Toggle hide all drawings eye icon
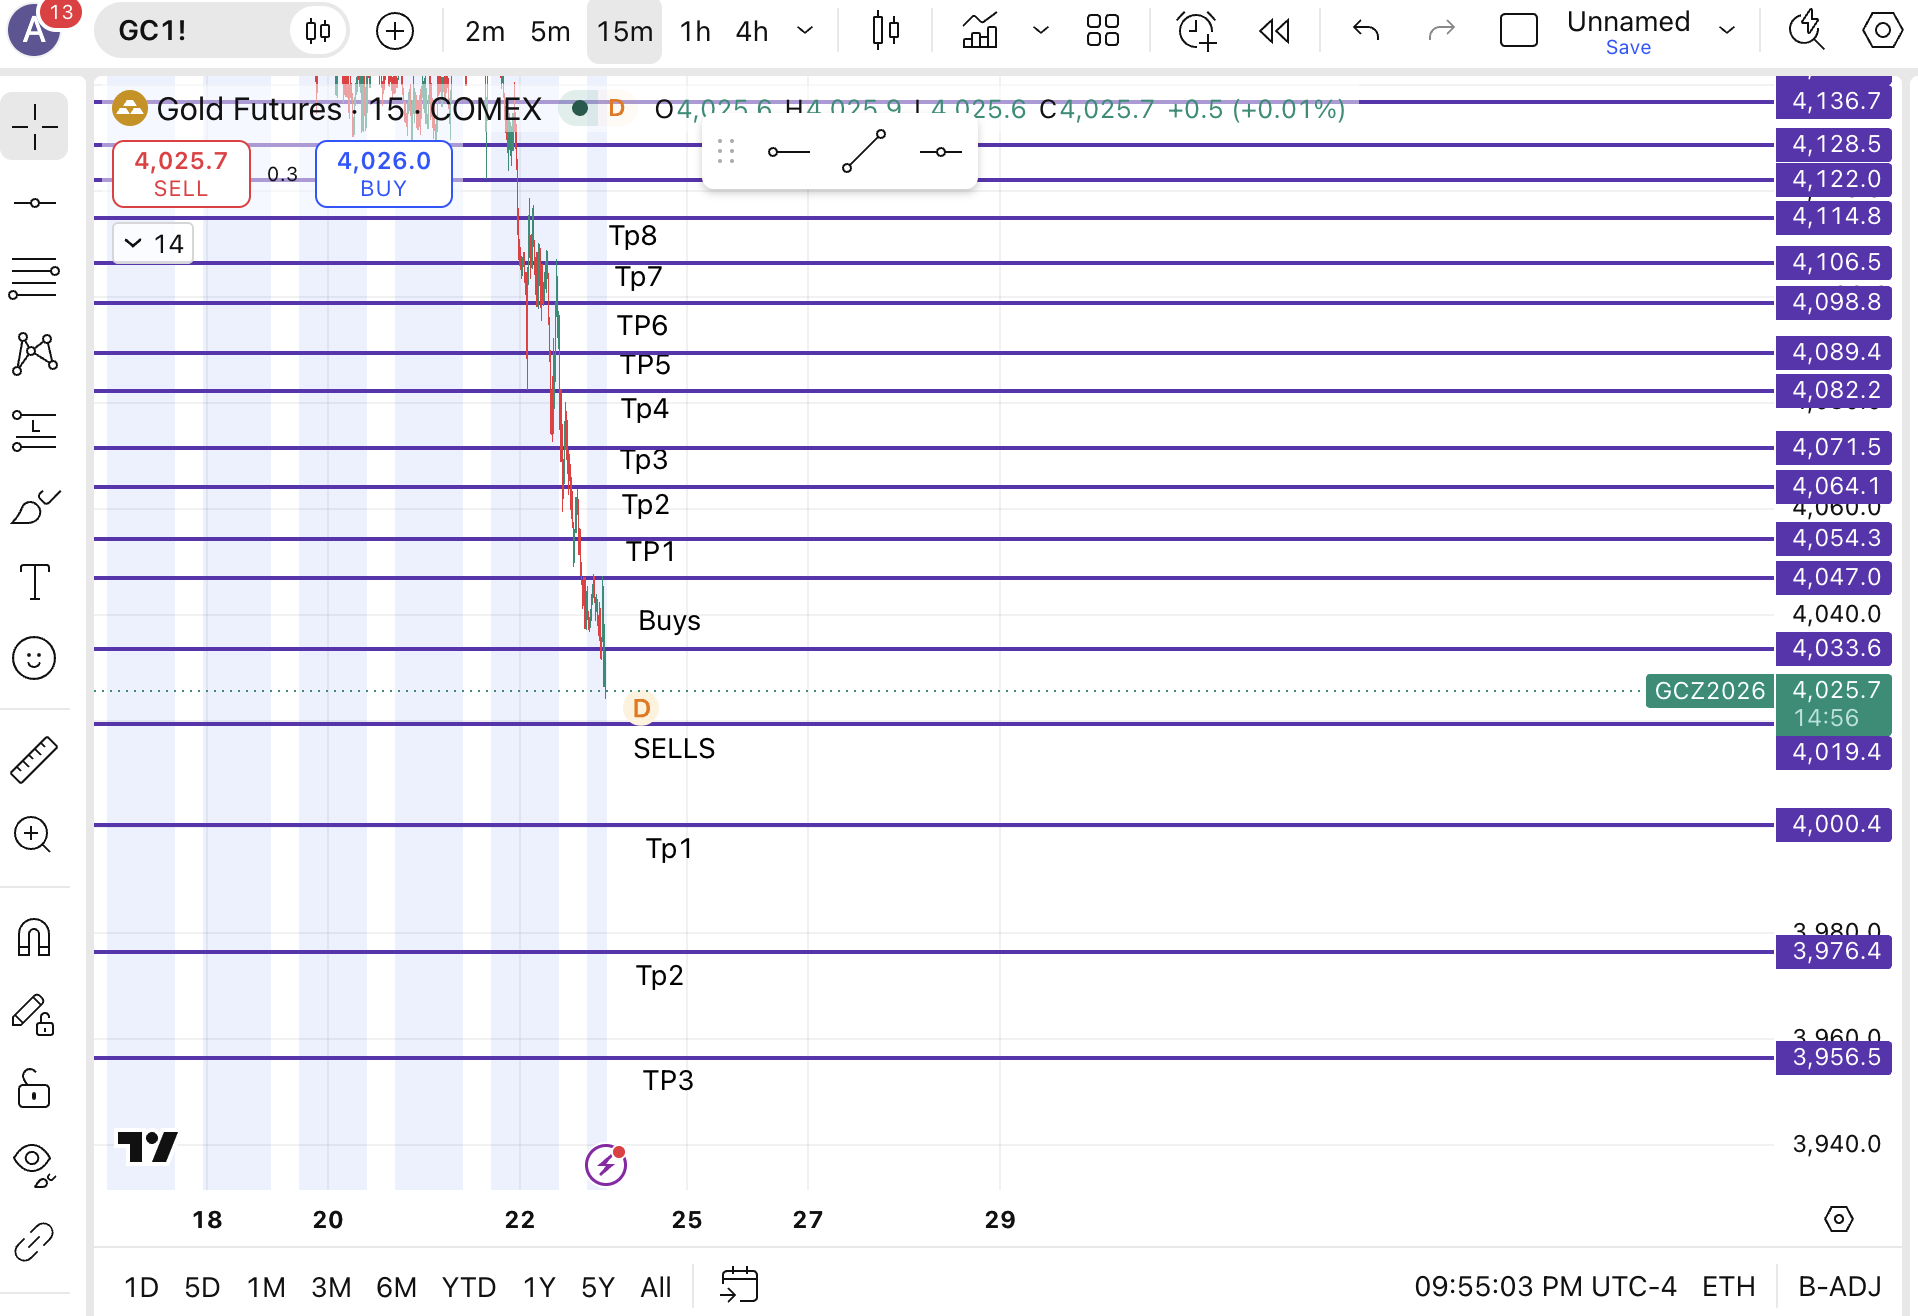1918x1316 pixels. 34,1164
